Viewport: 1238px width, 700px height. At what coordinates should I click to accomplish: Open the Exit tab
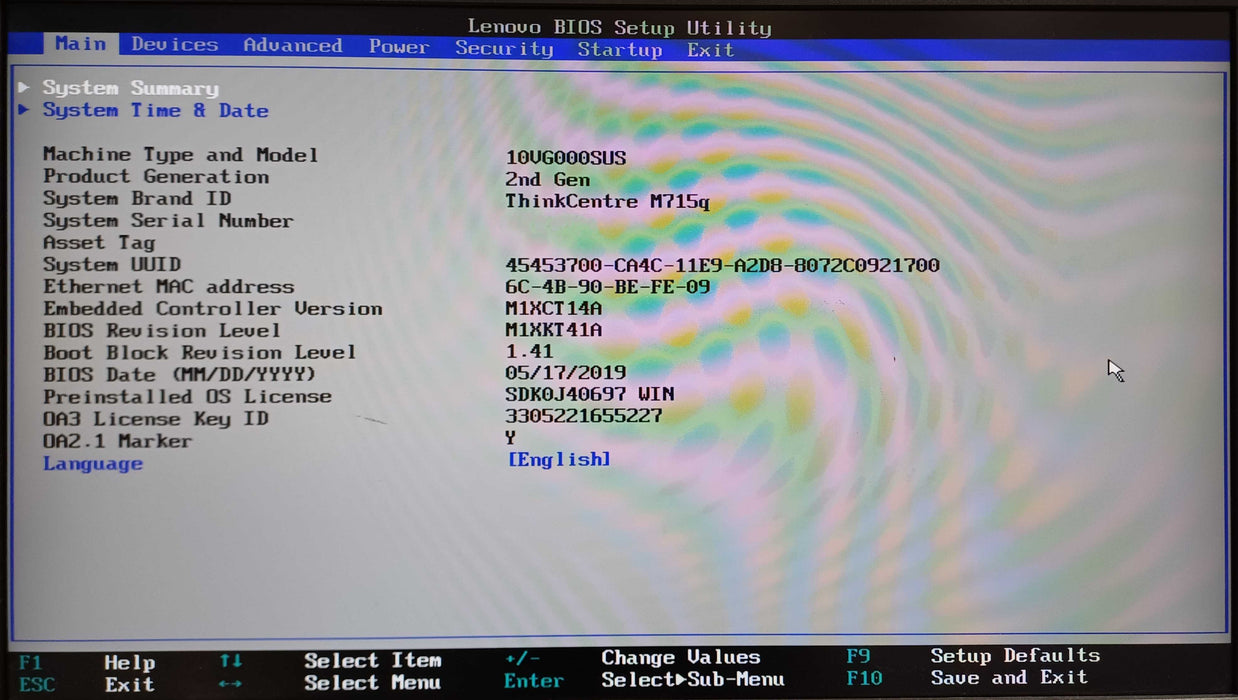pyautogui.click(x=710, y=50)
